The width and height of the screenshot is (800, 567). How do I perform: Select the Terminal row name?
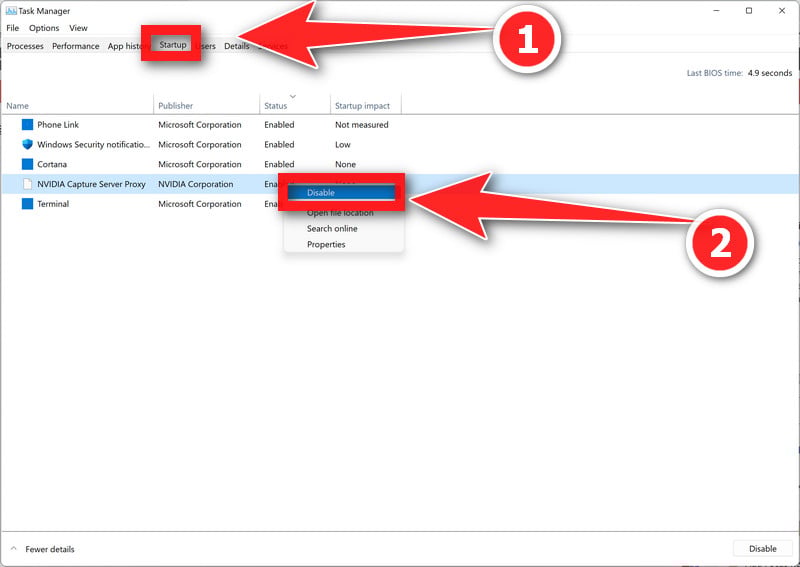click(x=53, y=204)
